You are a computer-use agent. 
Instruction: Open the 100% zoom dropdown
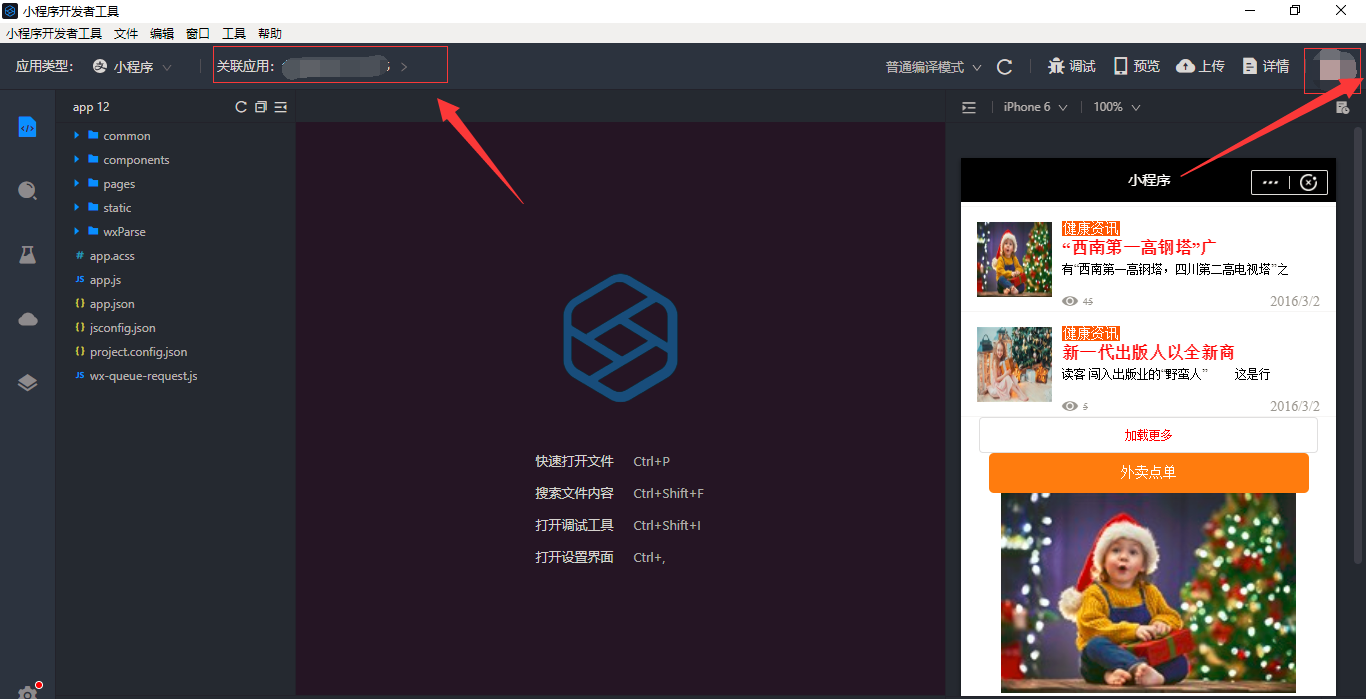[1116, 107]
